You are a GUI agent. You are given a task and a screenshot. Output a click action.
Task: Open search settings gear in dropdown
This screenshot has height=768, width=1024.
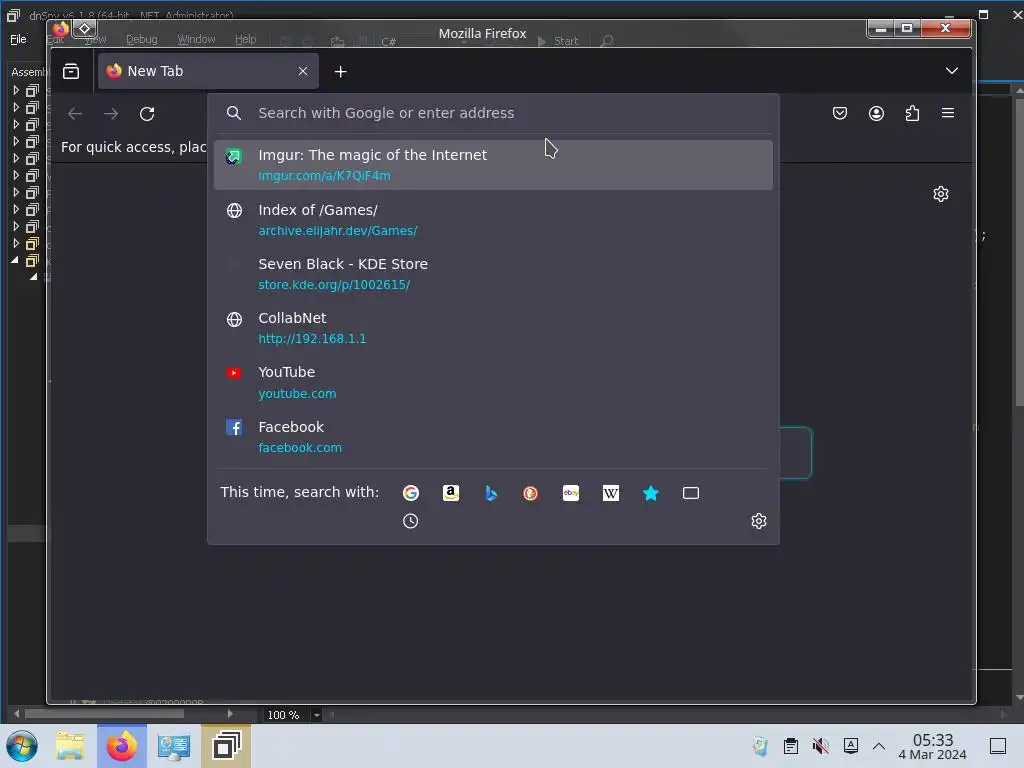(758, 521)
